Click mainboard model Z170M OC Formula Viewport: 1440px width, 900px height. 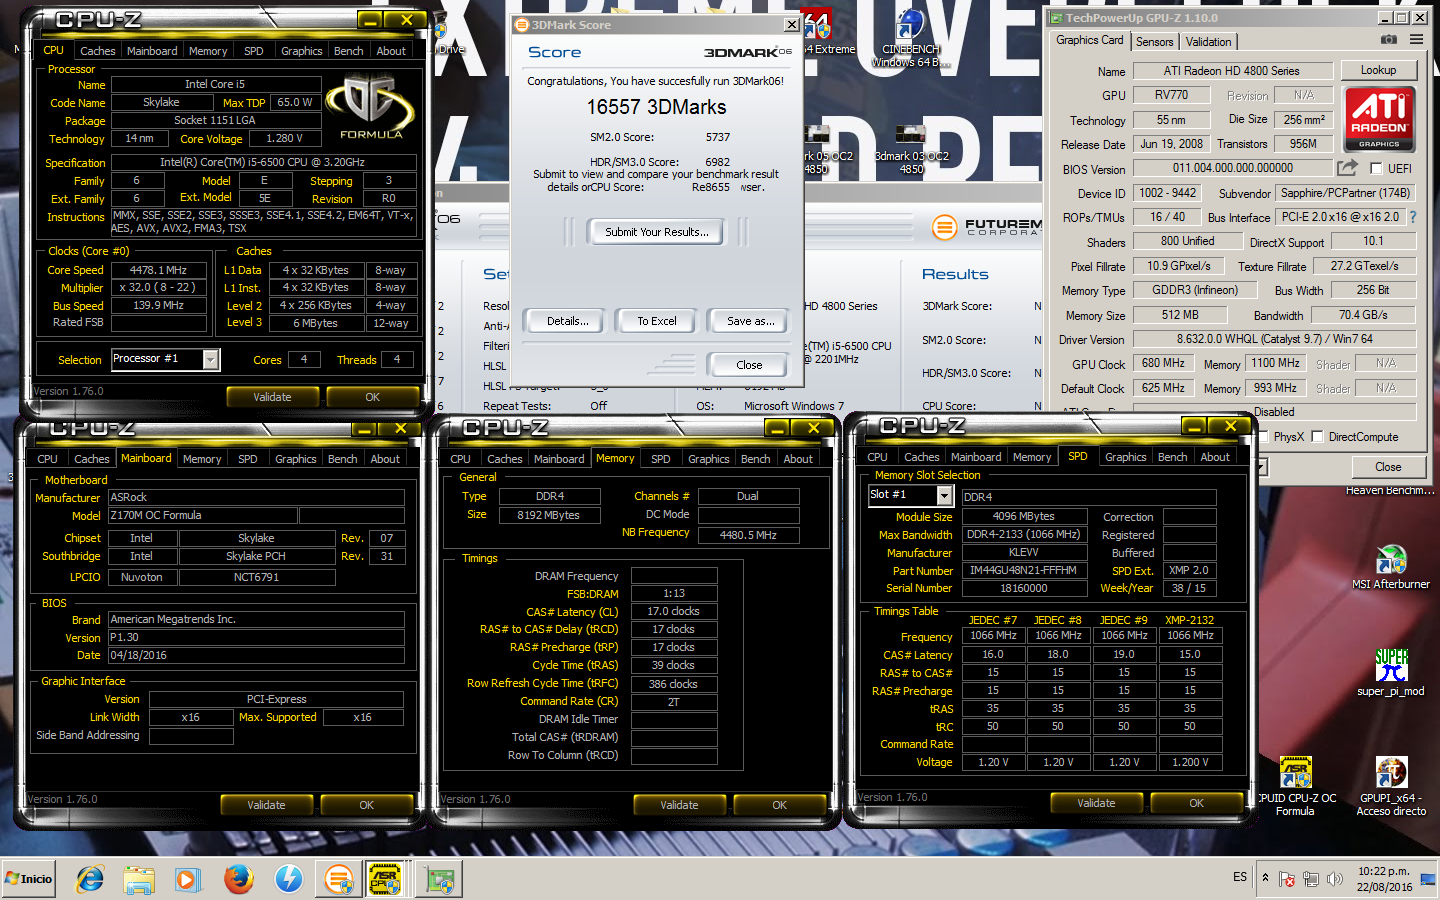pos(203,515)
